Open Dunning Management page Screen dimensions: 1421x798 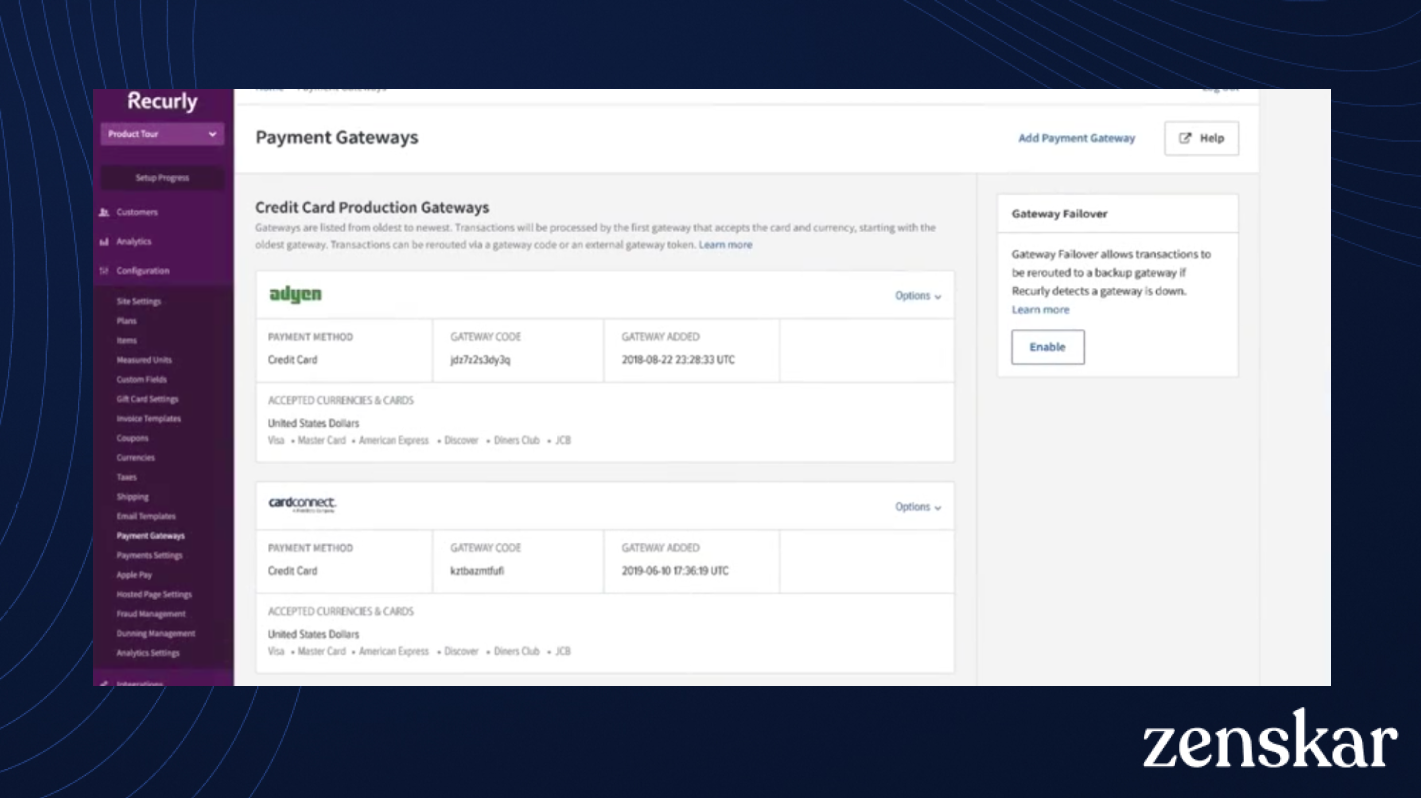(156, 633)
